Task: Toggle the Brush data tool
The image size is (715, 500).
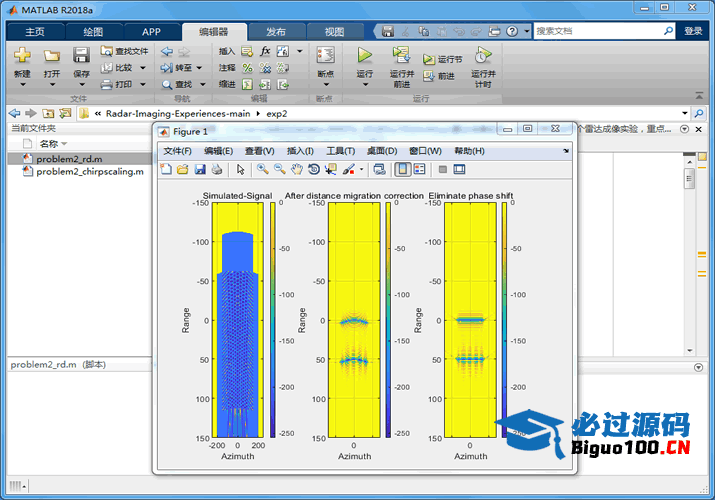Action: point(349,170)
